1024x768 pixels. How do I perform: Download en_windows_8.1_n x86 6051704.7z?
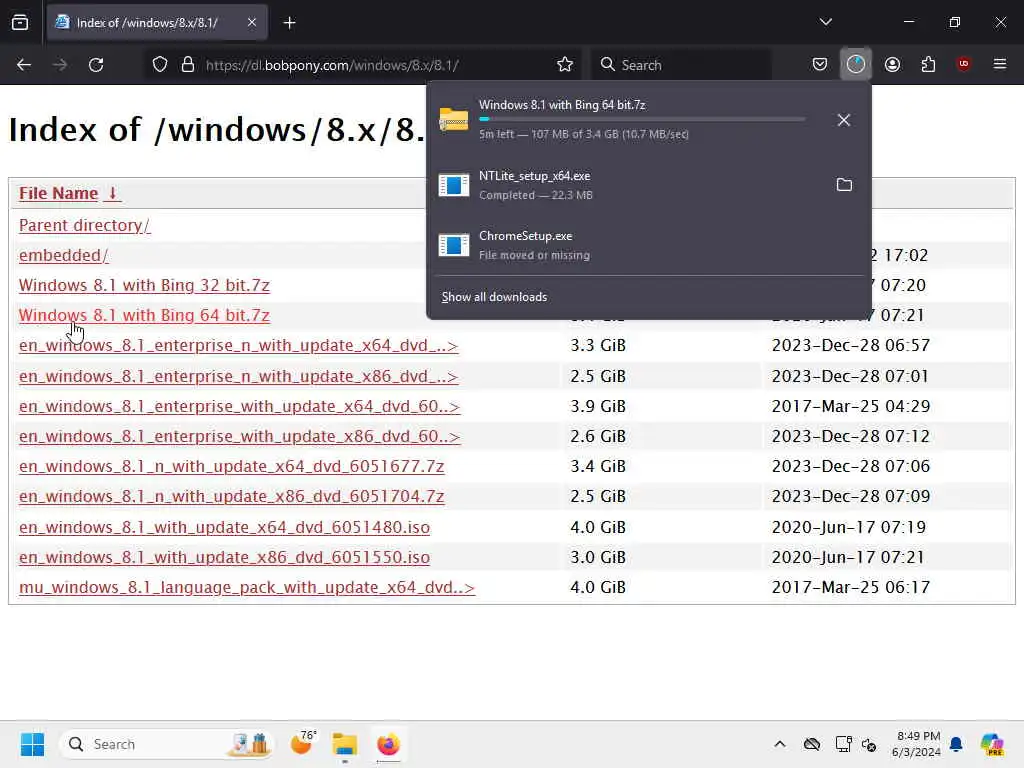click(232, 496)
